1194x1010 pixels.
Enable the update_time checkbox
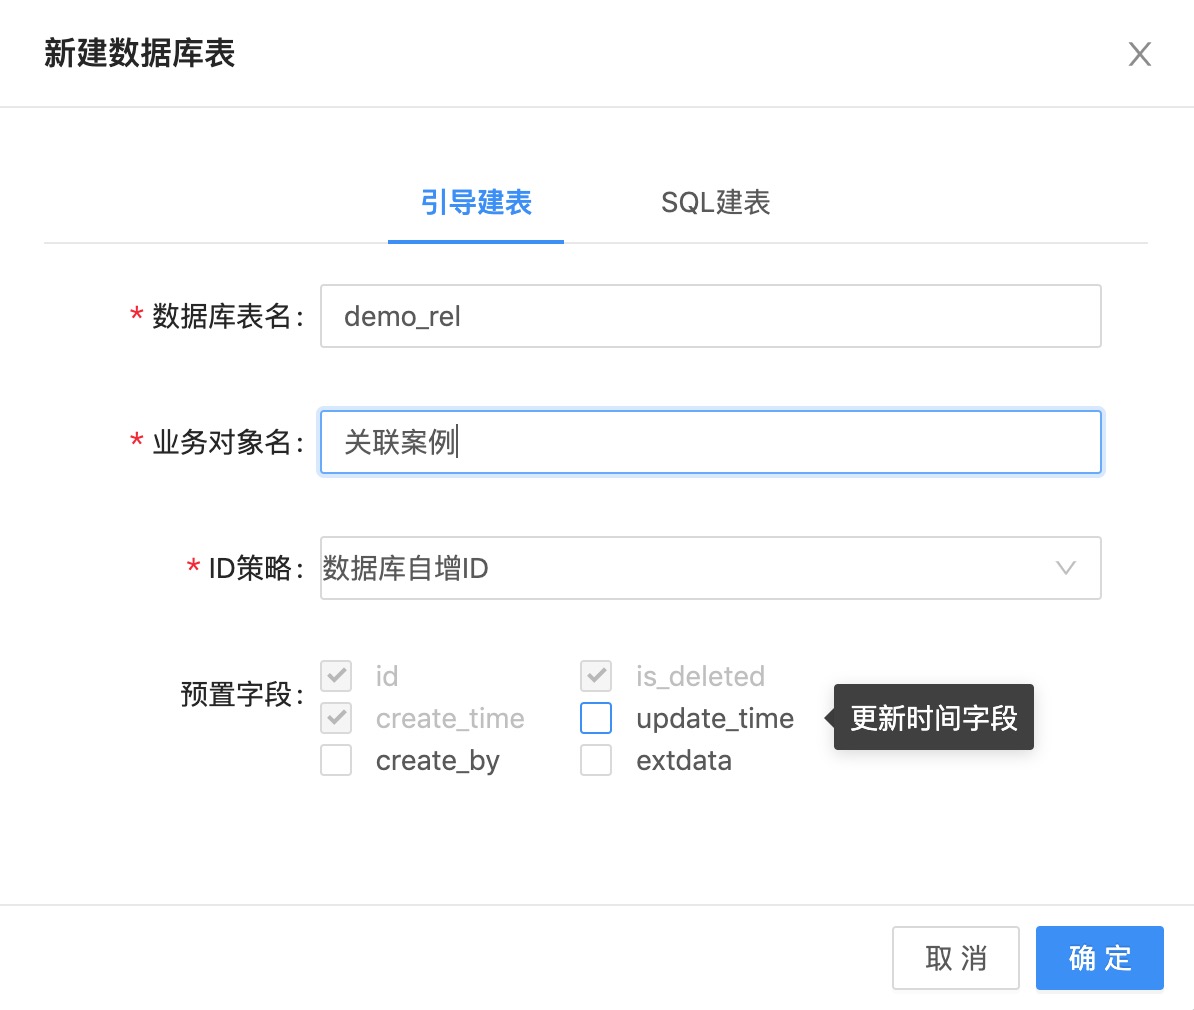[596, 718]
